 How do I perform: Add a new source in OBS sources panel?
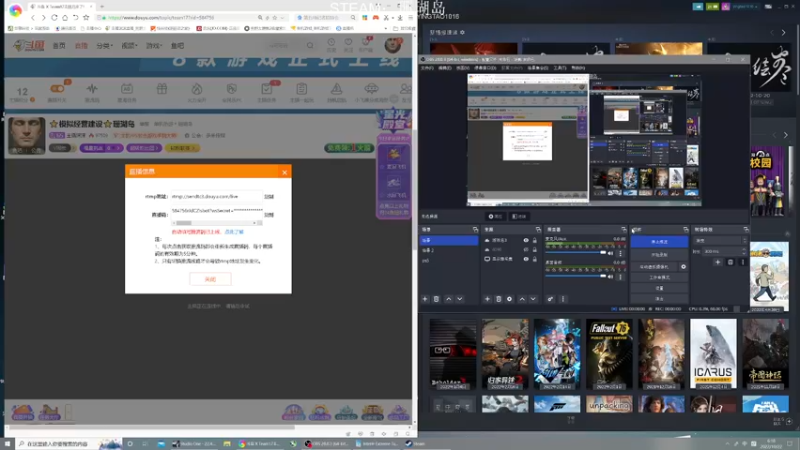(487, 299)
